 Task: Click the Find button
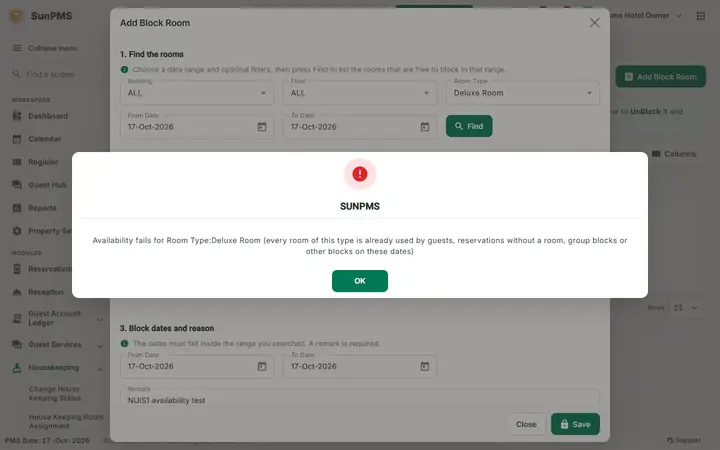(469, 126)
